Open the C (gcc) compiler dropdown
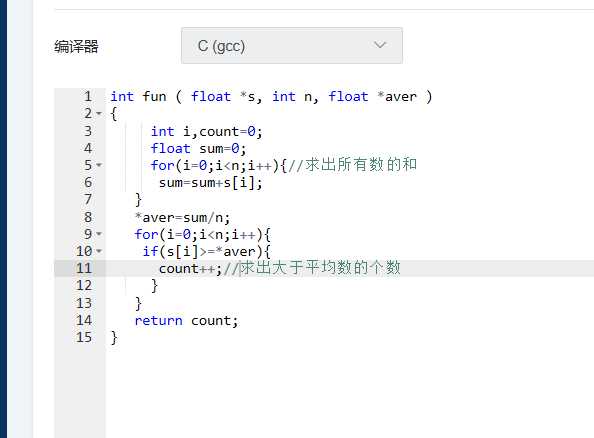Screen dimensions: 594x438 pos(292,45)
